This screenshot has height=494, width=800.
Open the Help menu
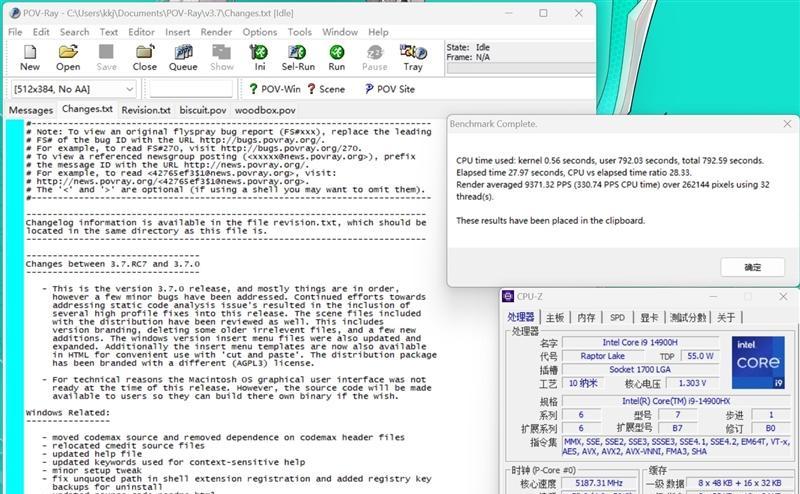[378, 32]
